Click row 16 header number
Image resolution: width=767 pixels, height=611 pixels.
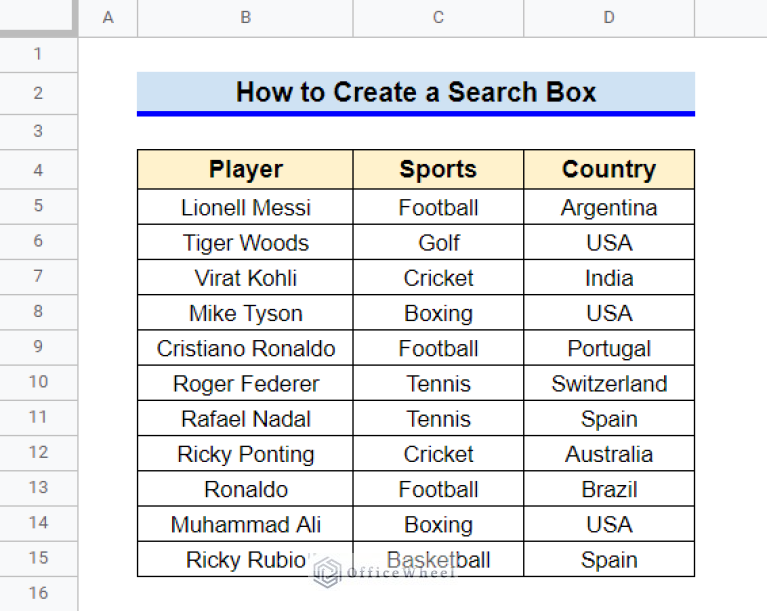[x=38, y=593]
